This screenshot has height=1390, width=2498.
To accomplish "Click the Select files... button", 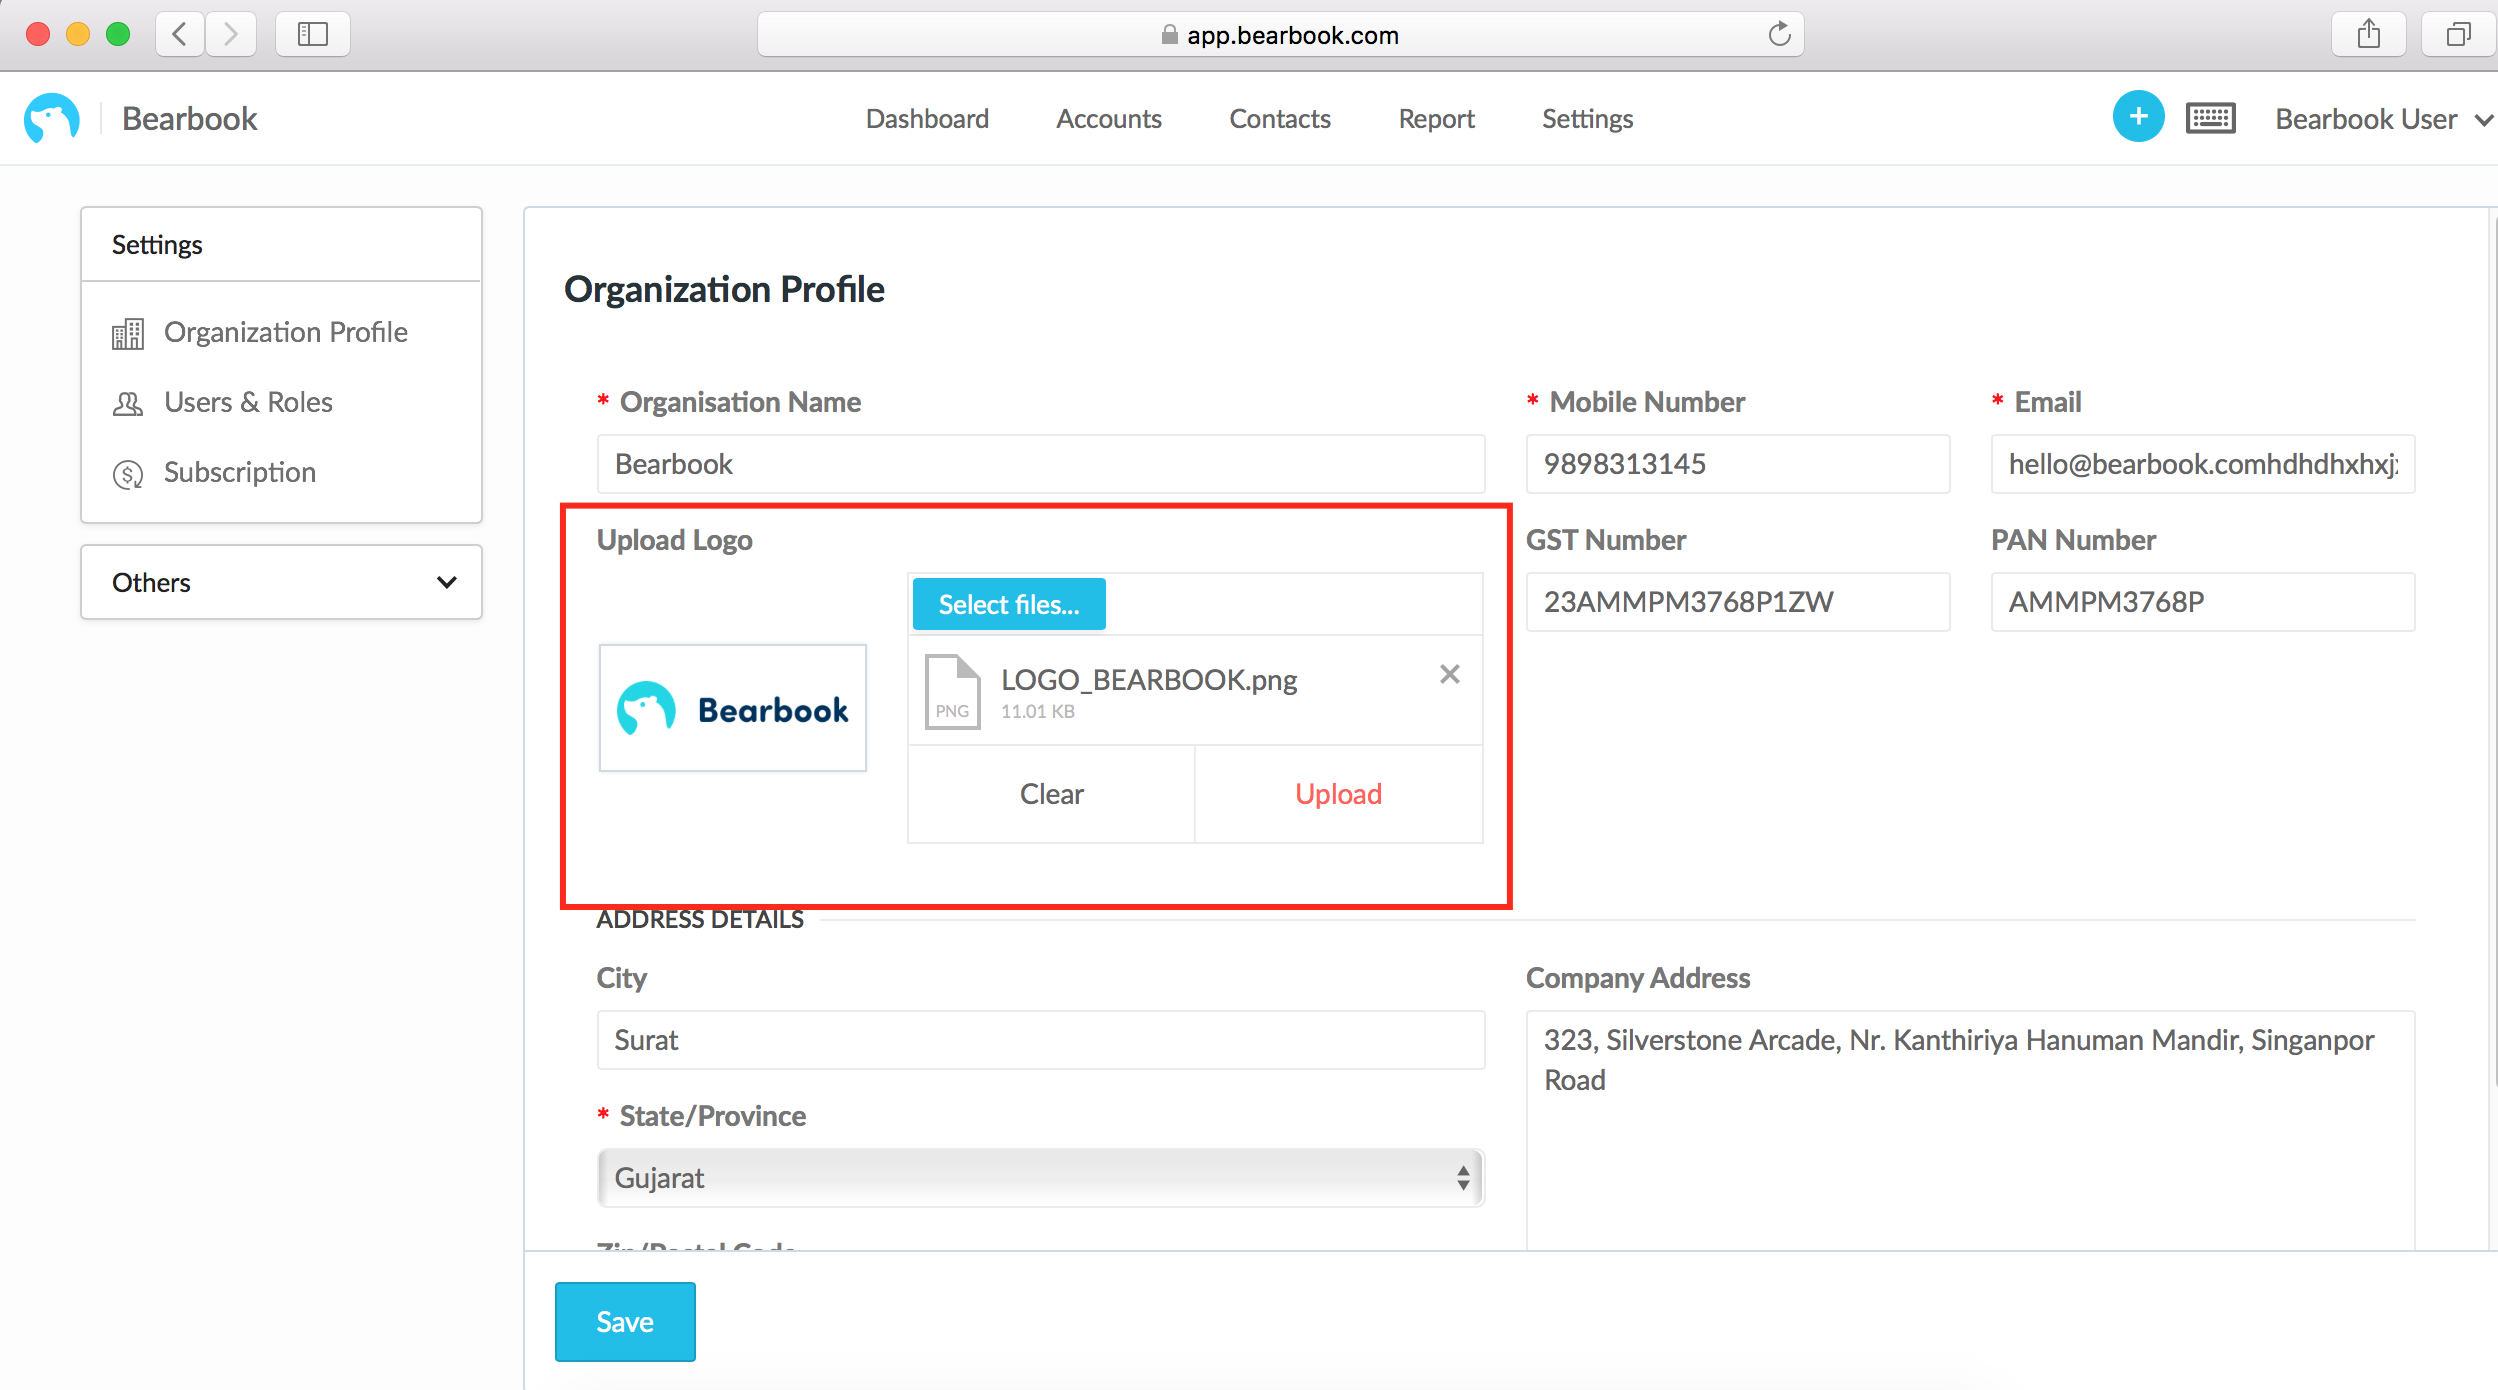I will [1009, 604].
